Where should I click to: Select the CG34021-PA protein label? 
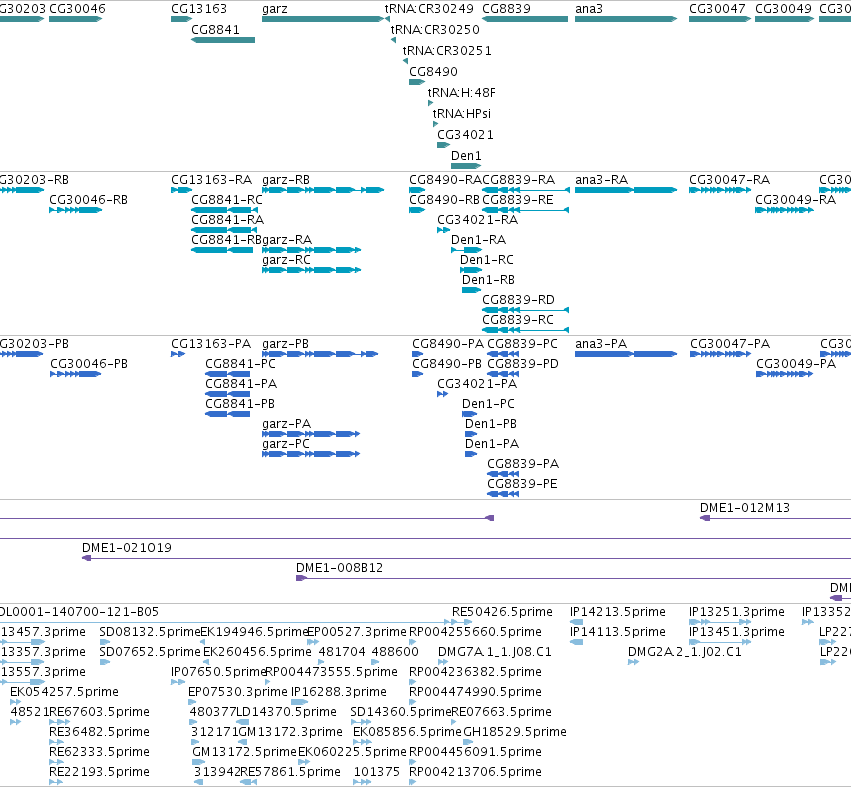point(477,384)
